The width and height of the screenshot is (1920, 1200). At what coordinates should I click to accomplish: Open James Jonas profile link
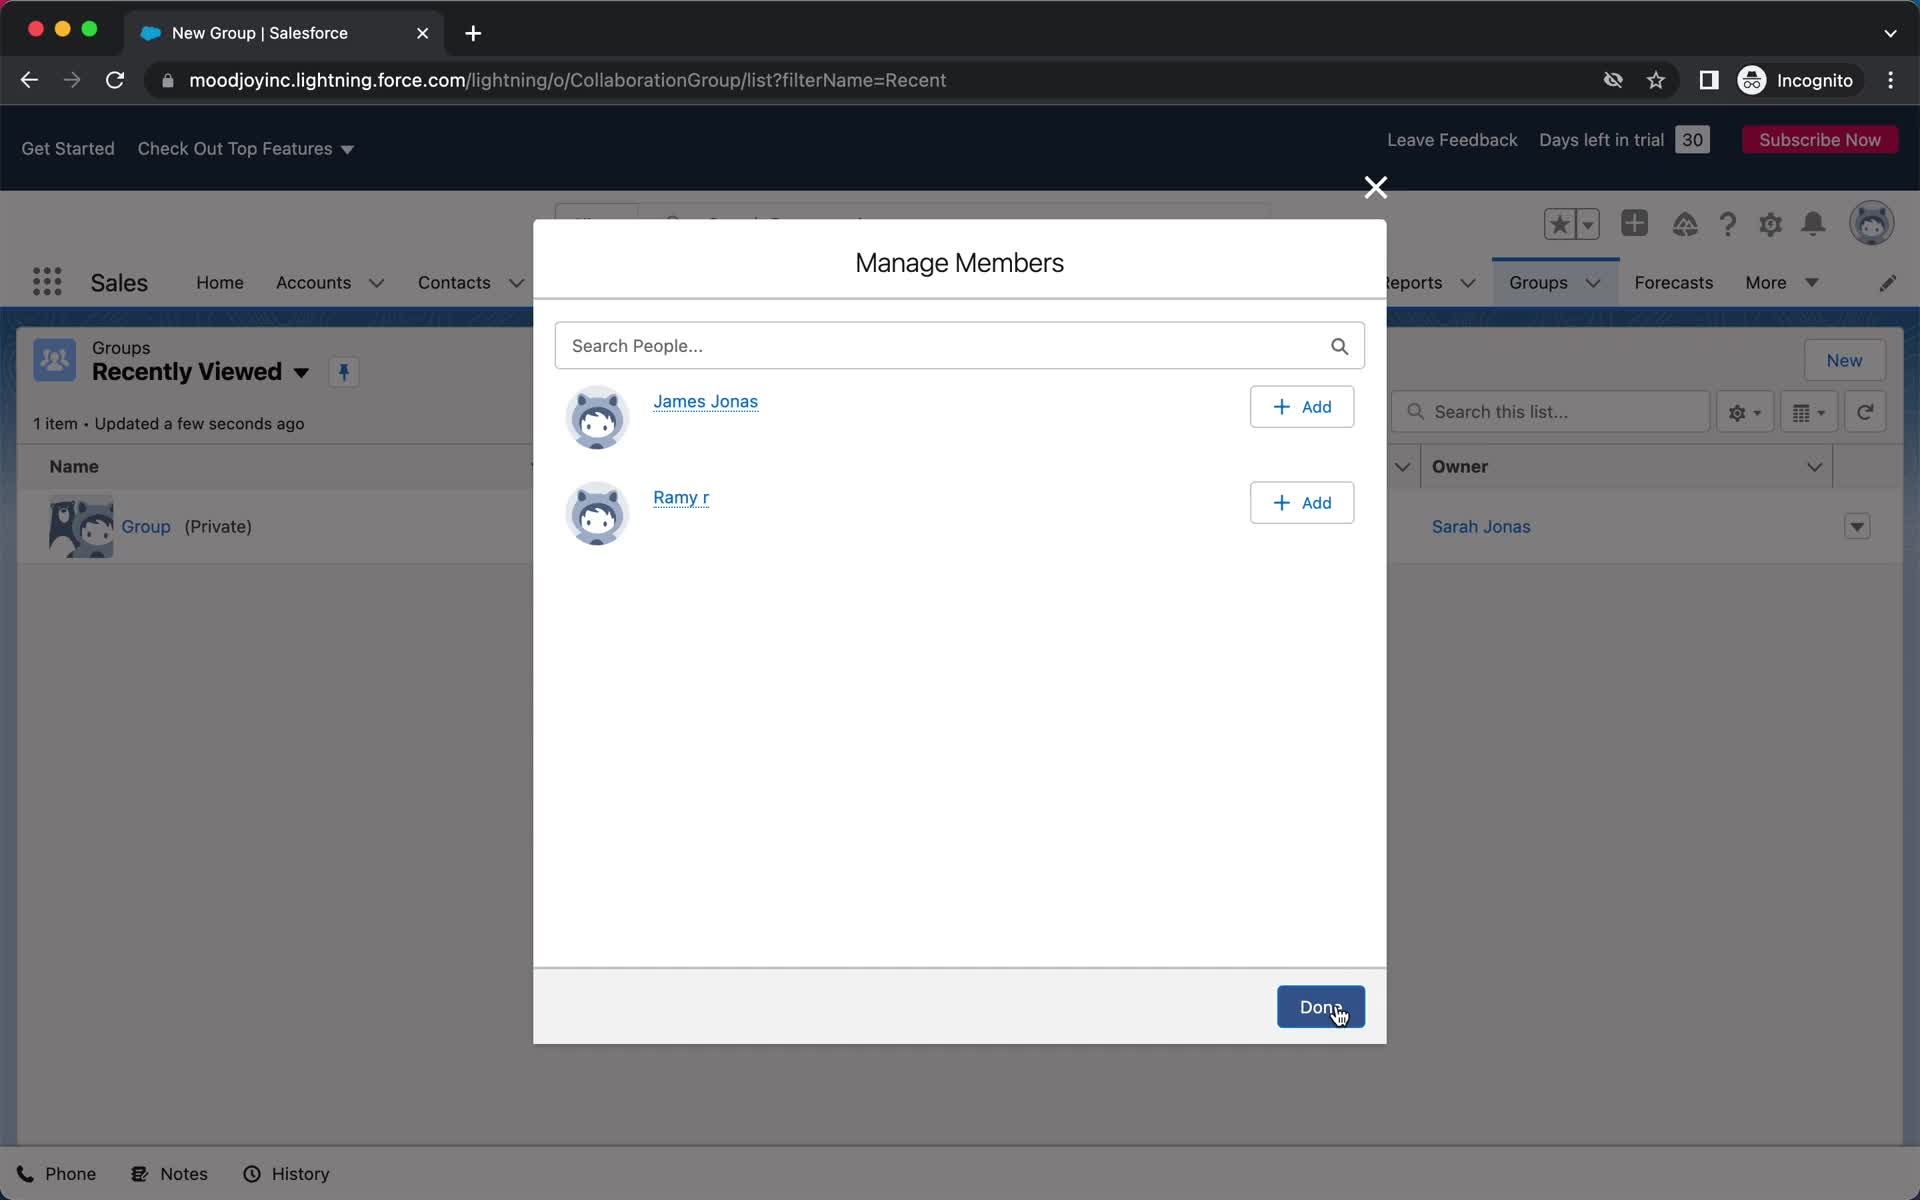coord(705,401)
